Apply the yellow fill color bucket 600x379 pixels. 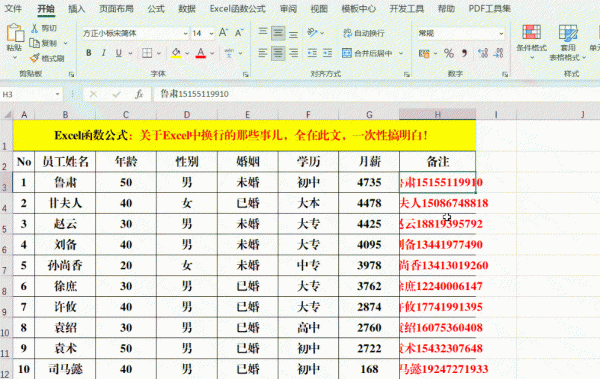click(x=176, y=53)
